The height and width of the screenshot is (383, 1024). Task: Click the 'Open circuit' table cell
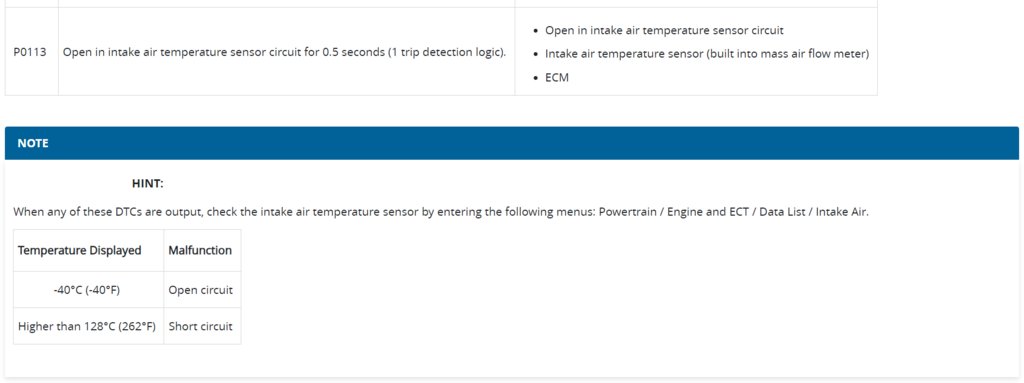coord(202,290)
